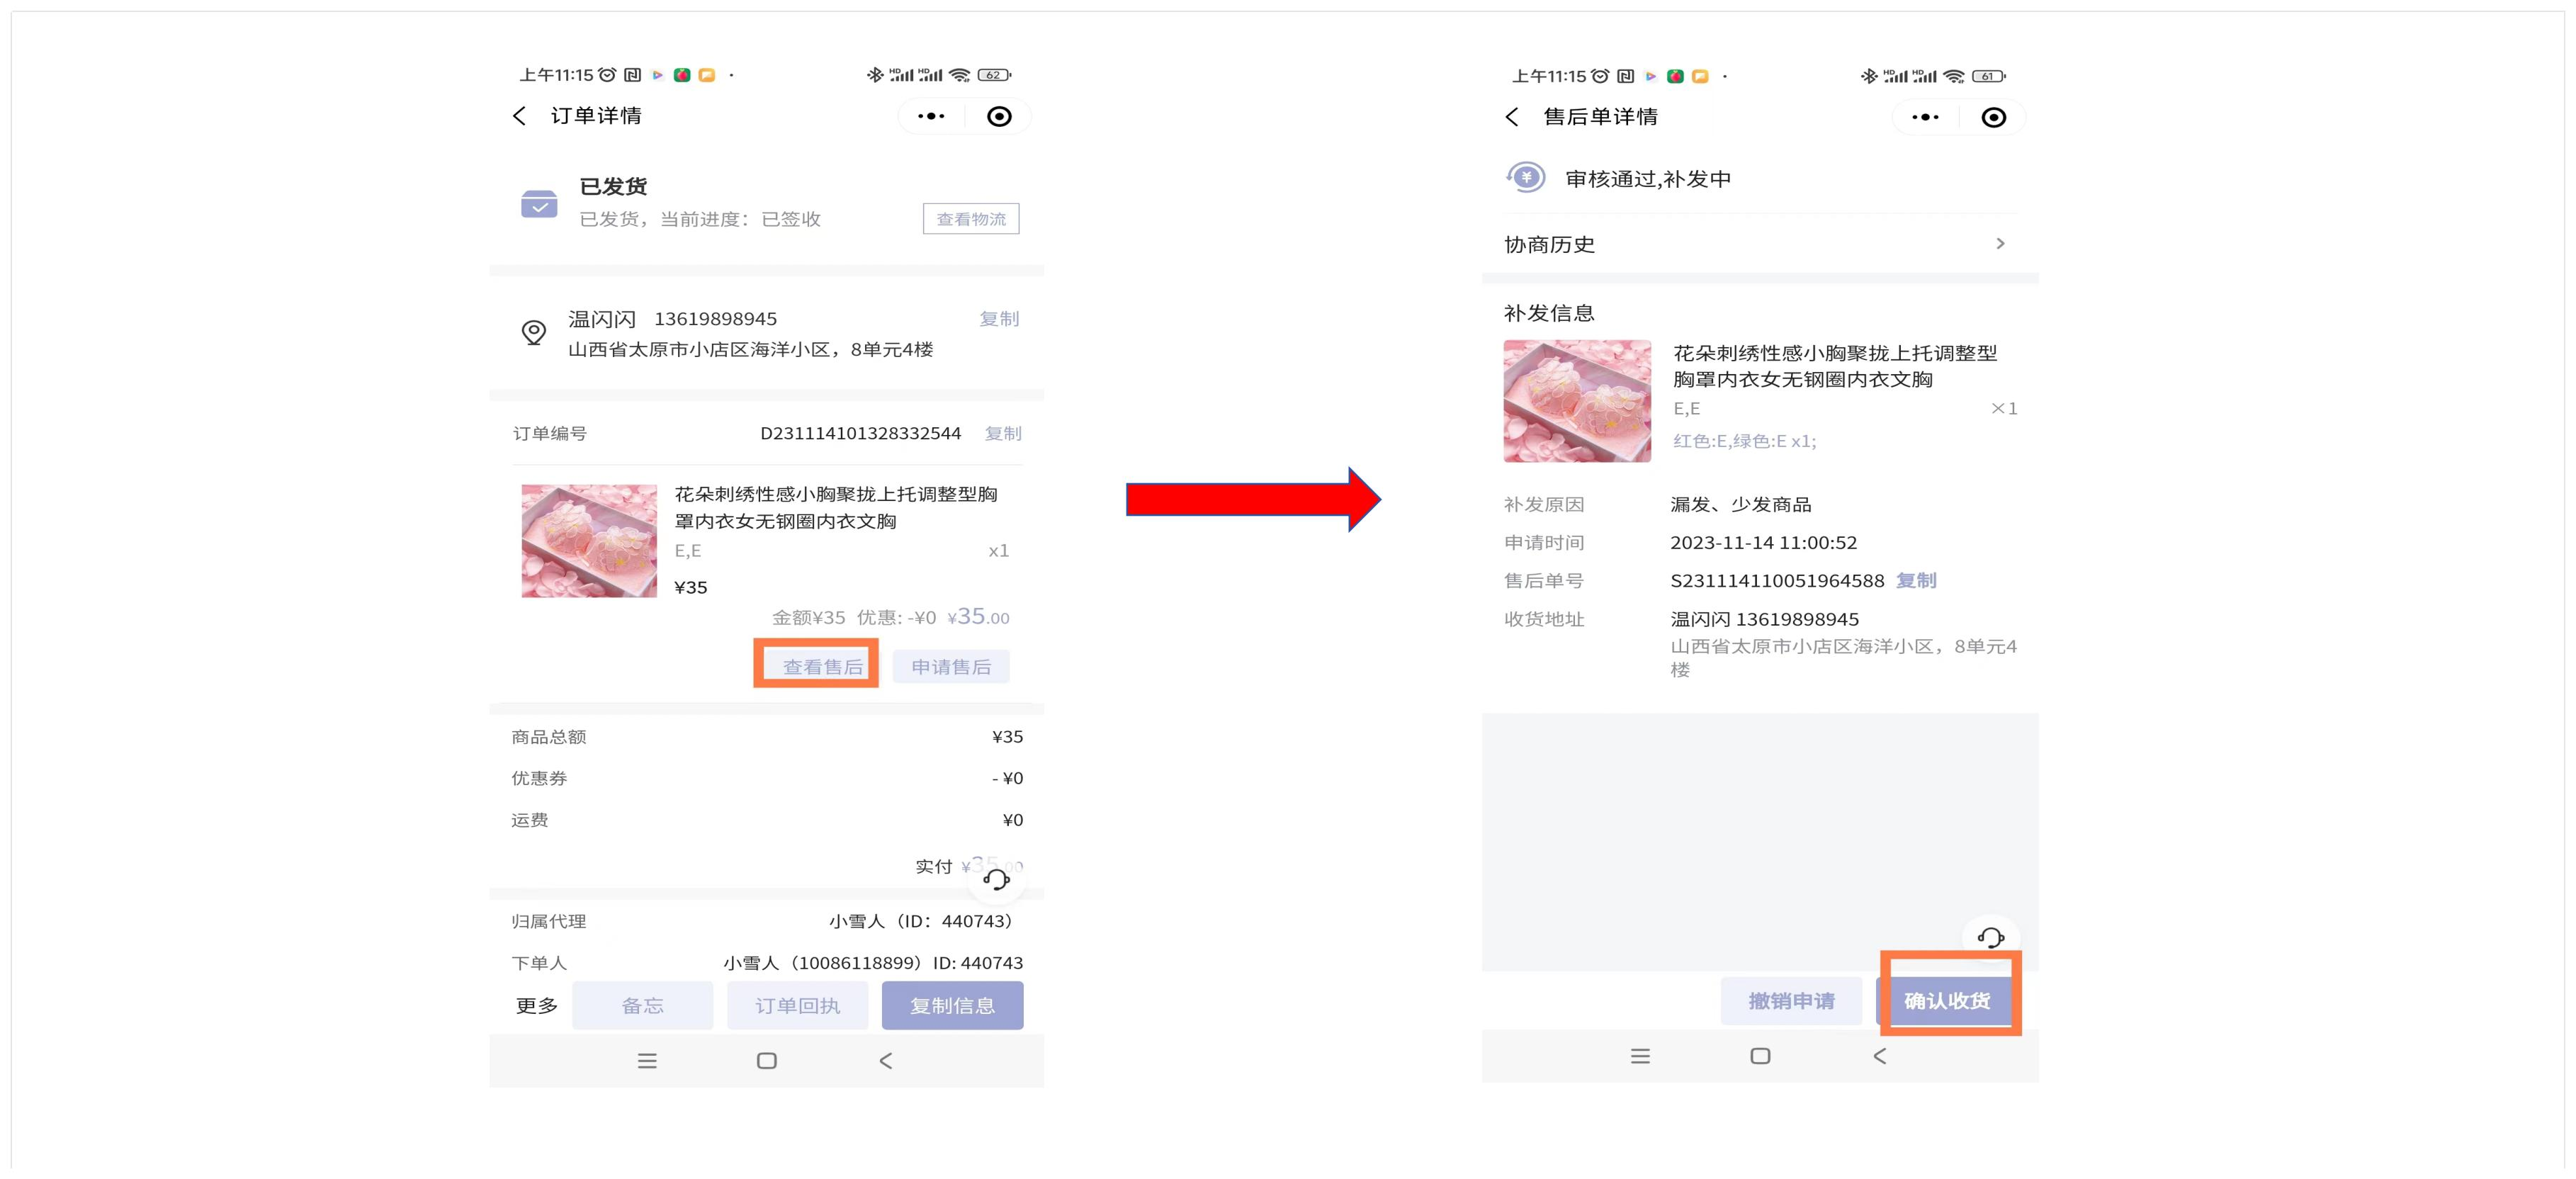
Task: Expand 协商历史 row chevron
Action: [x=2000, y=244]
